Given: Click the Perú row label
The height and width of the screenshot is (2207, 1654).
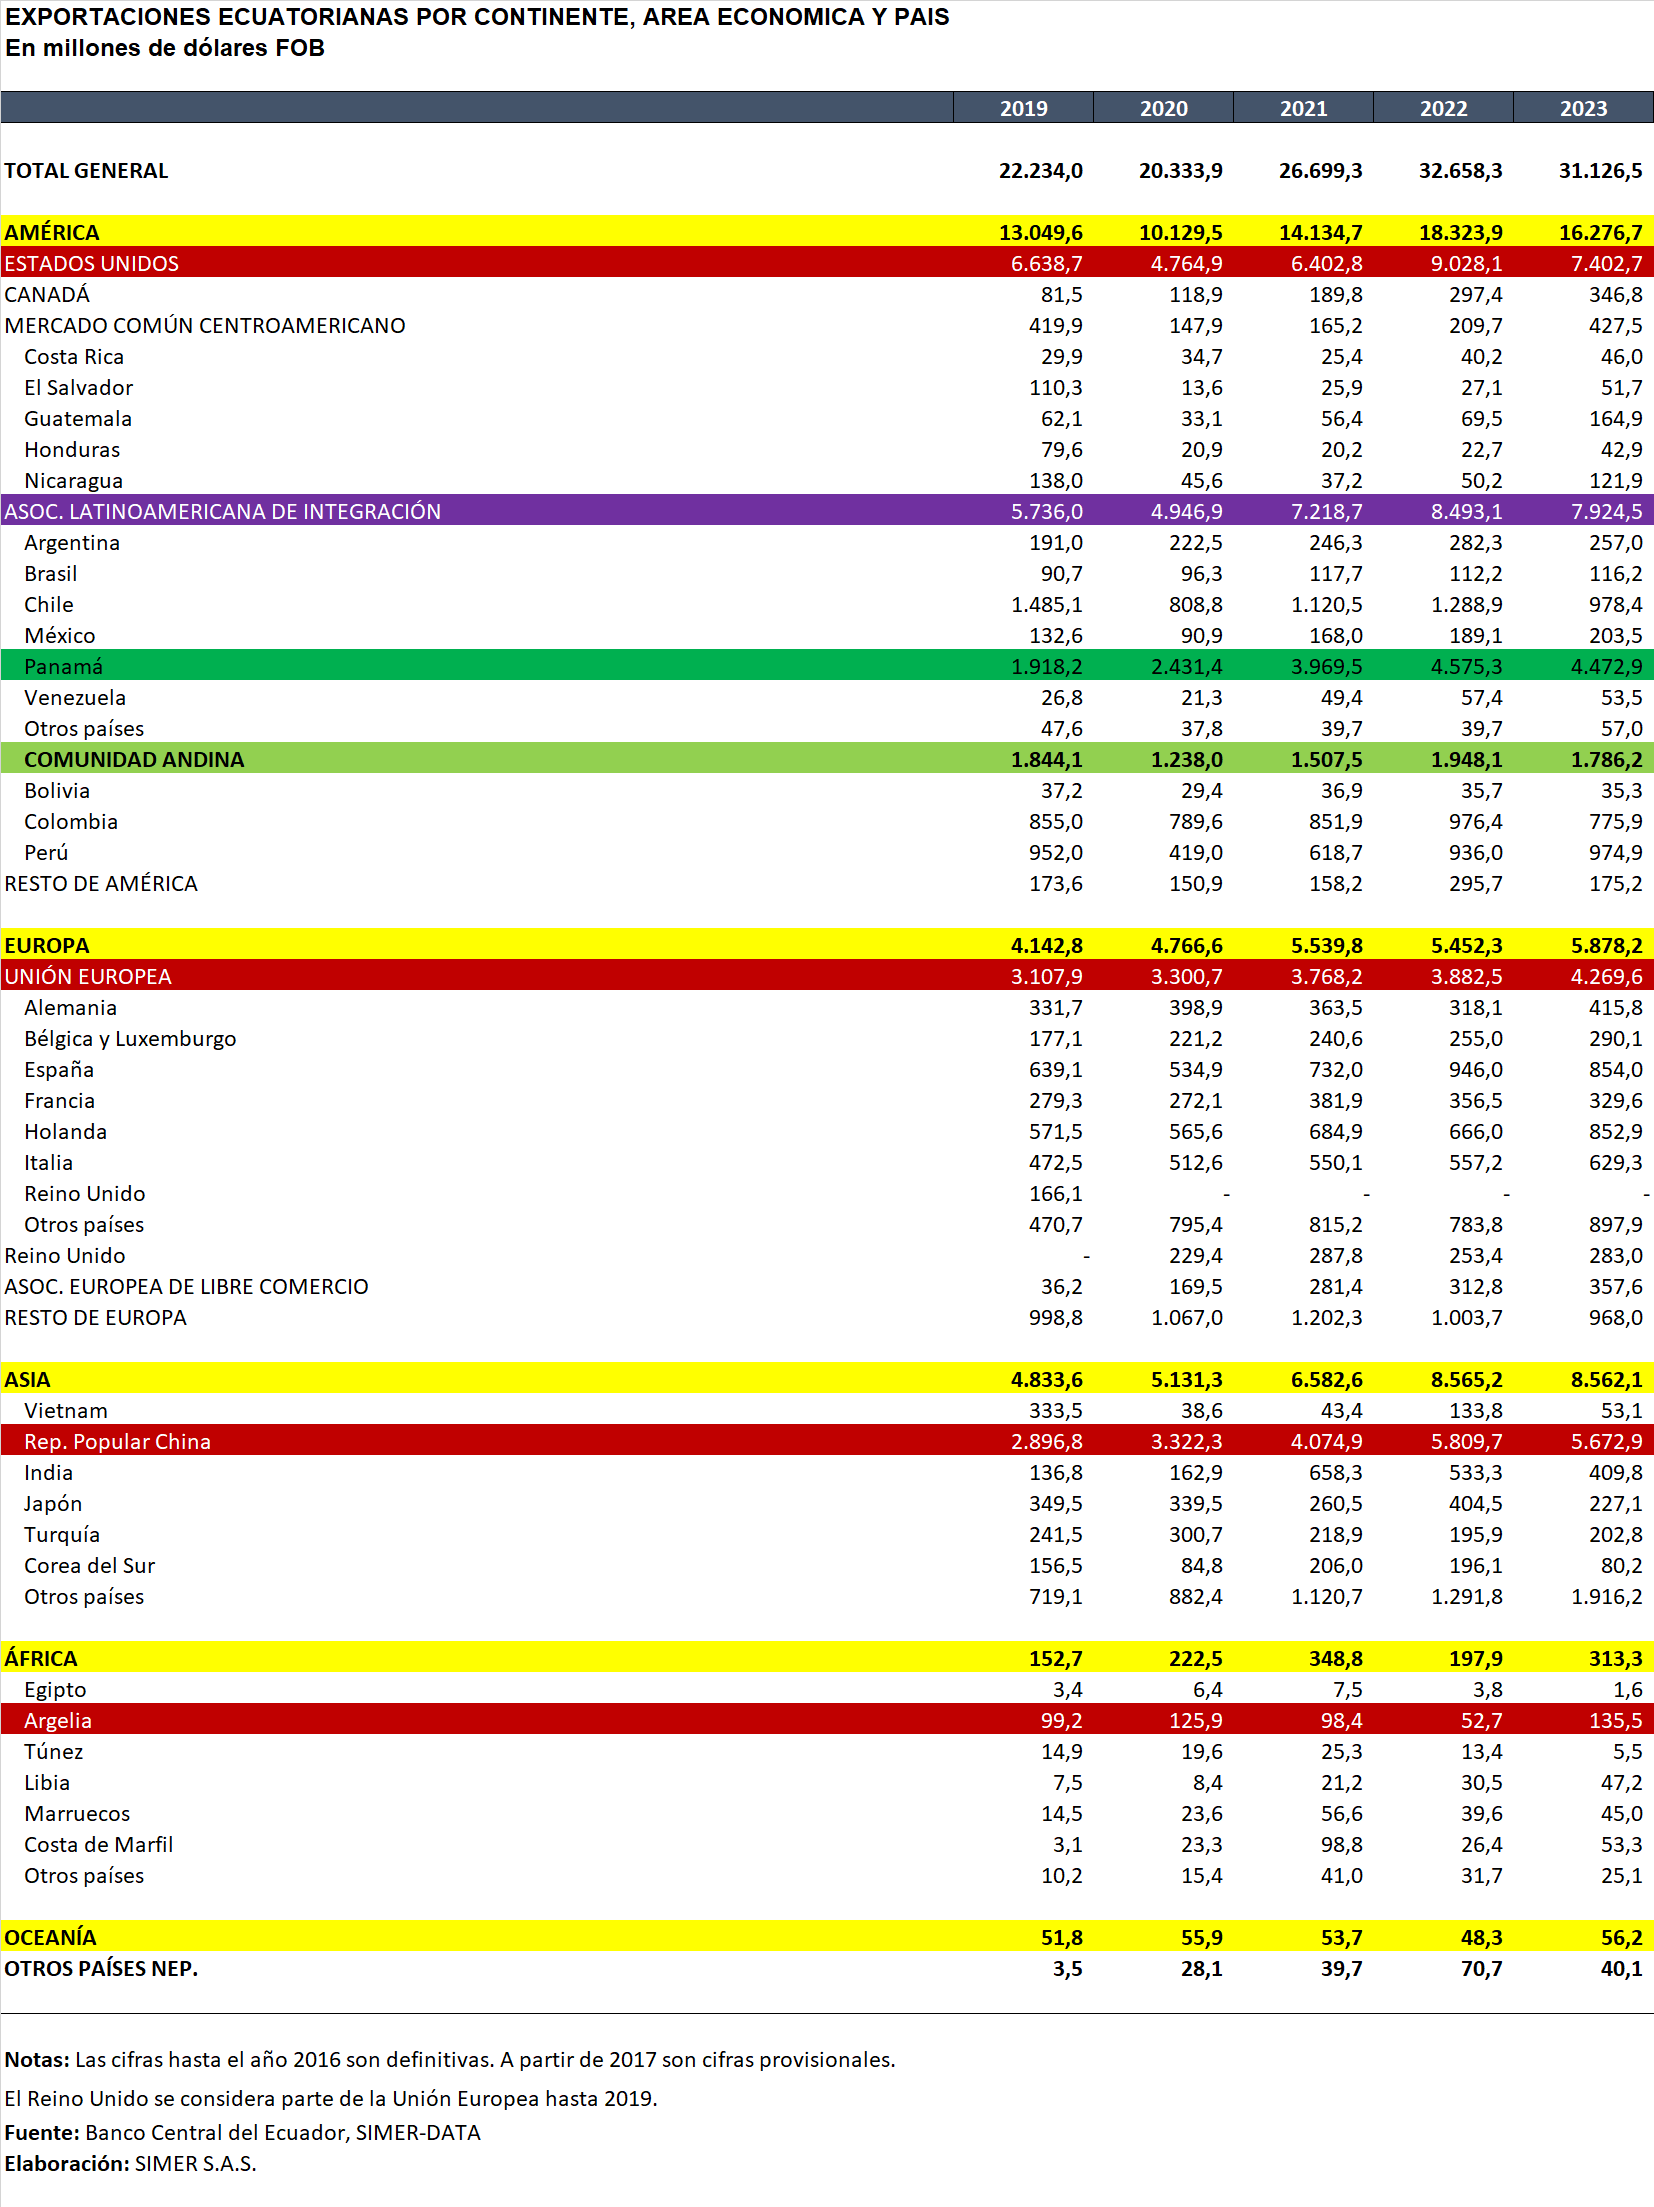Looking at the screenshot, I should [46, 853].
